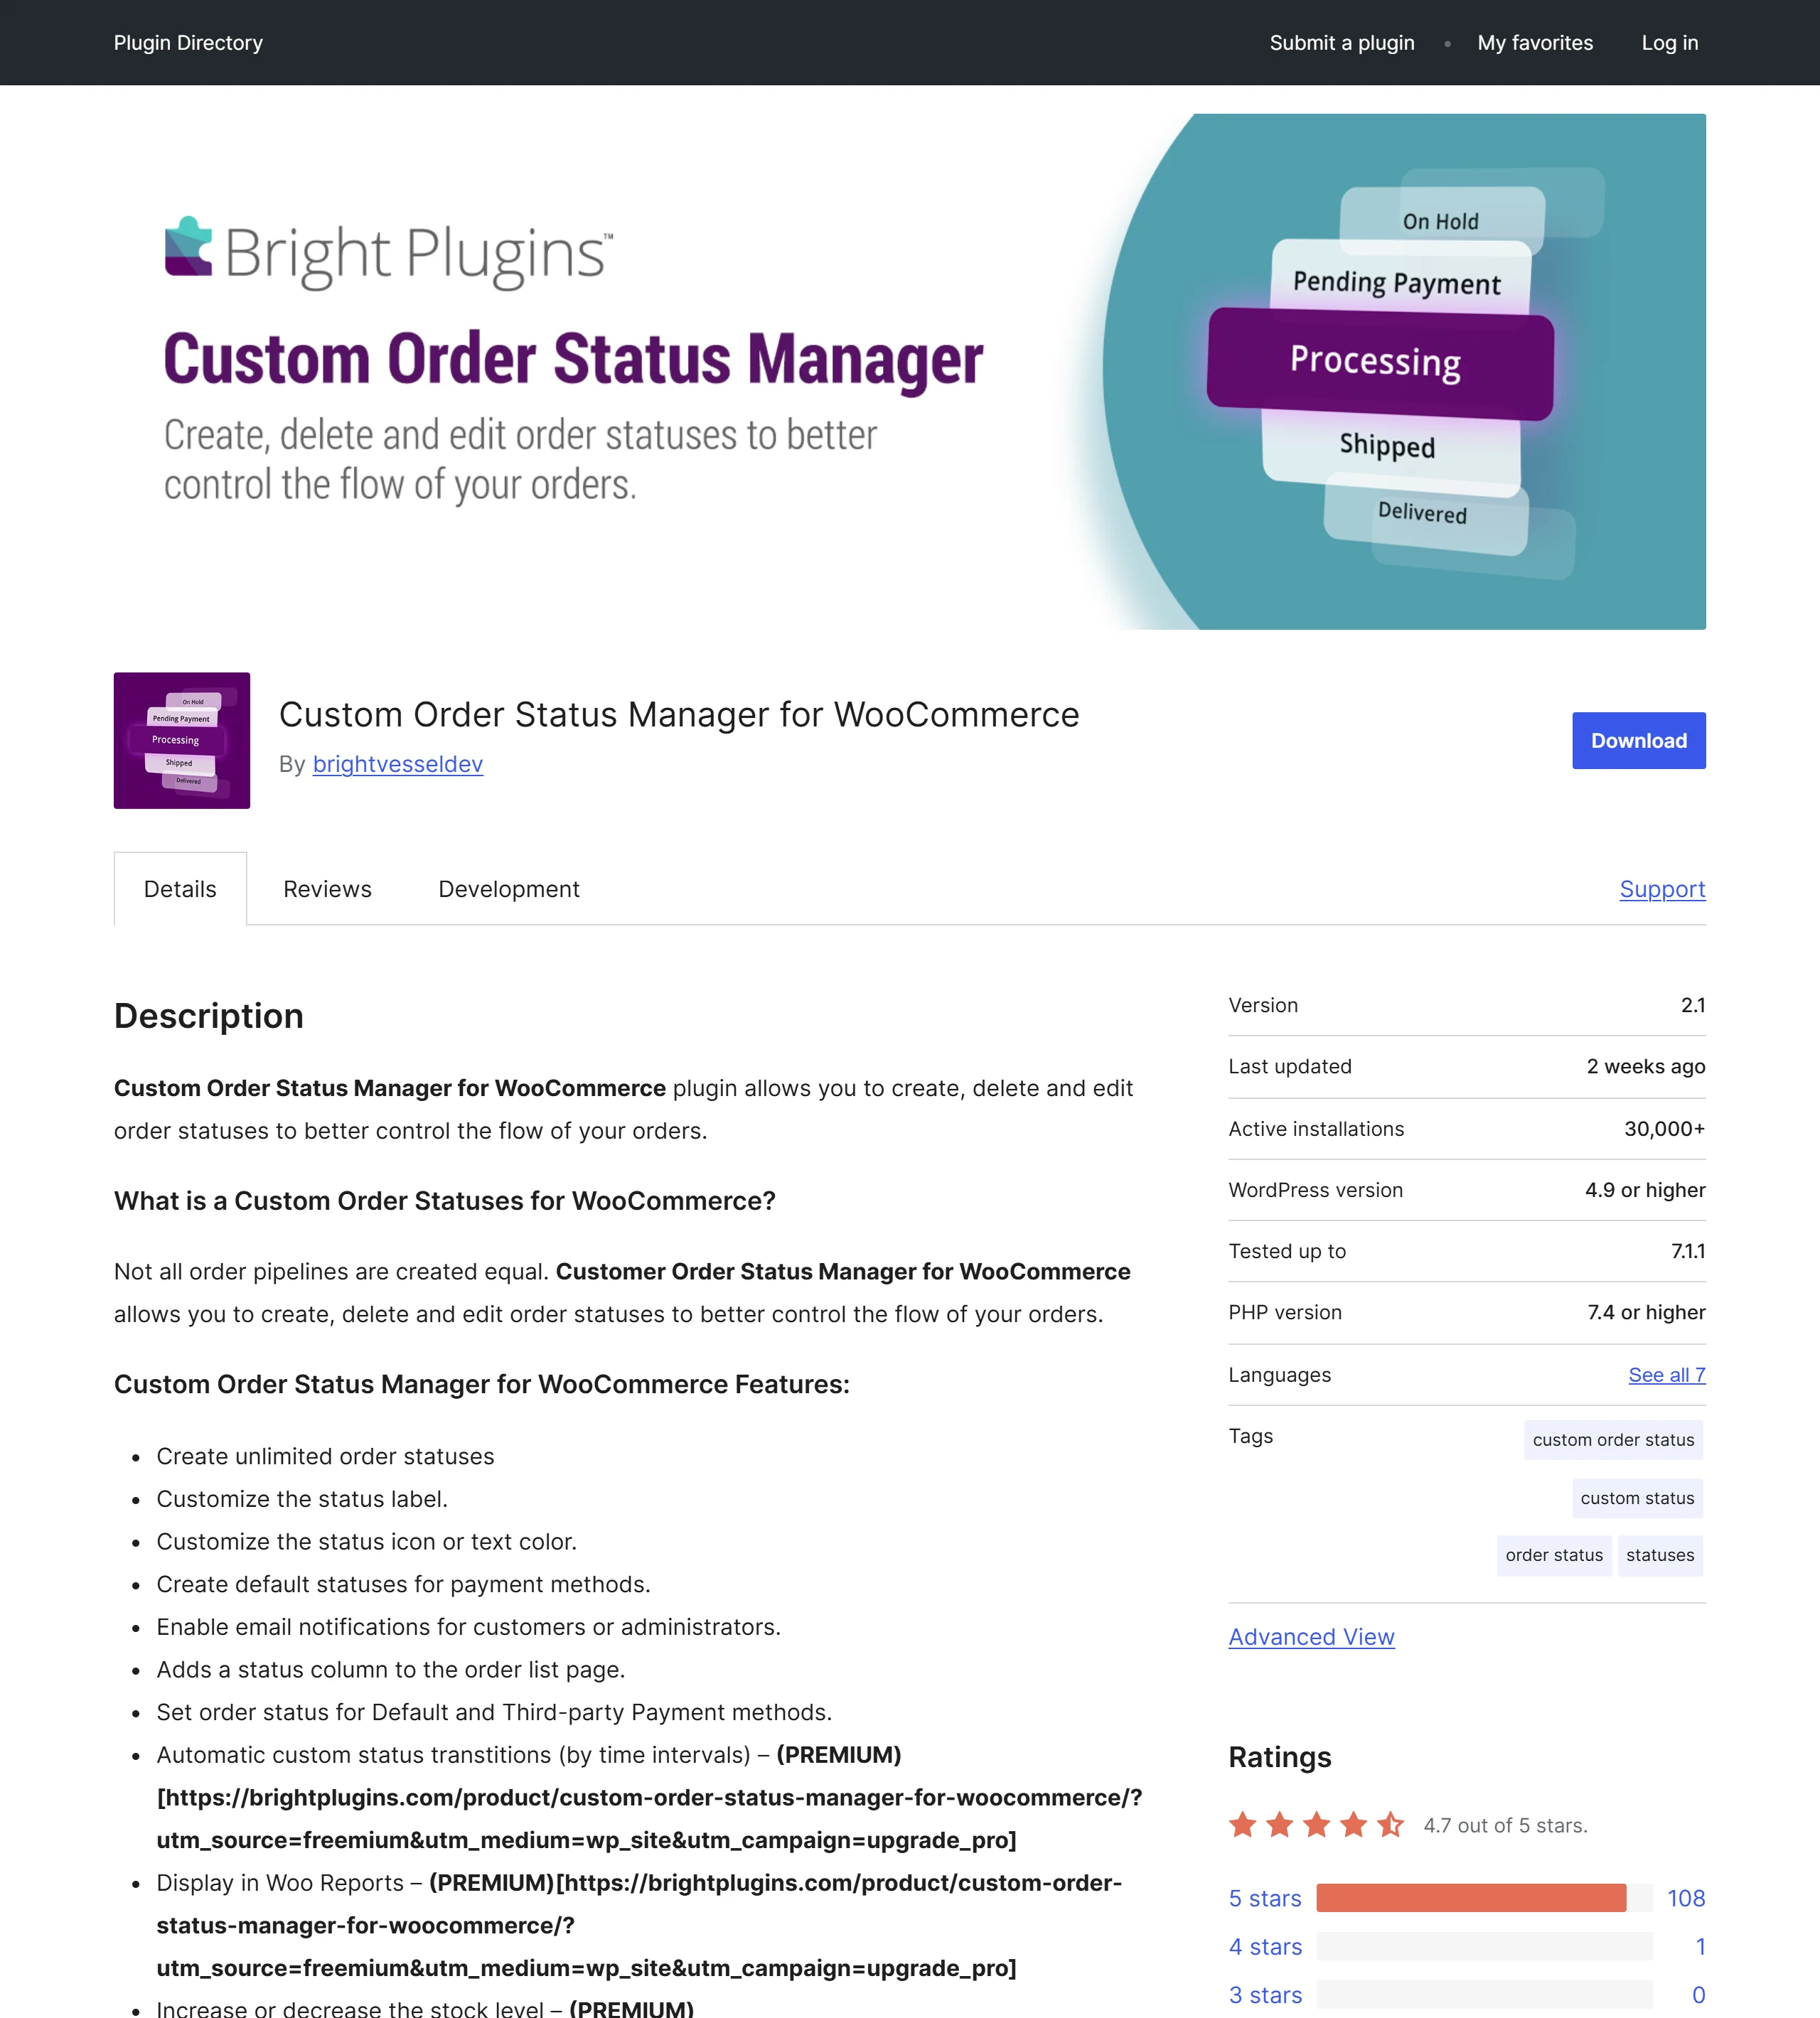Click the plugin icon thumbnail
Screen dimensions: 1820x2018
[x=182, y=740]
